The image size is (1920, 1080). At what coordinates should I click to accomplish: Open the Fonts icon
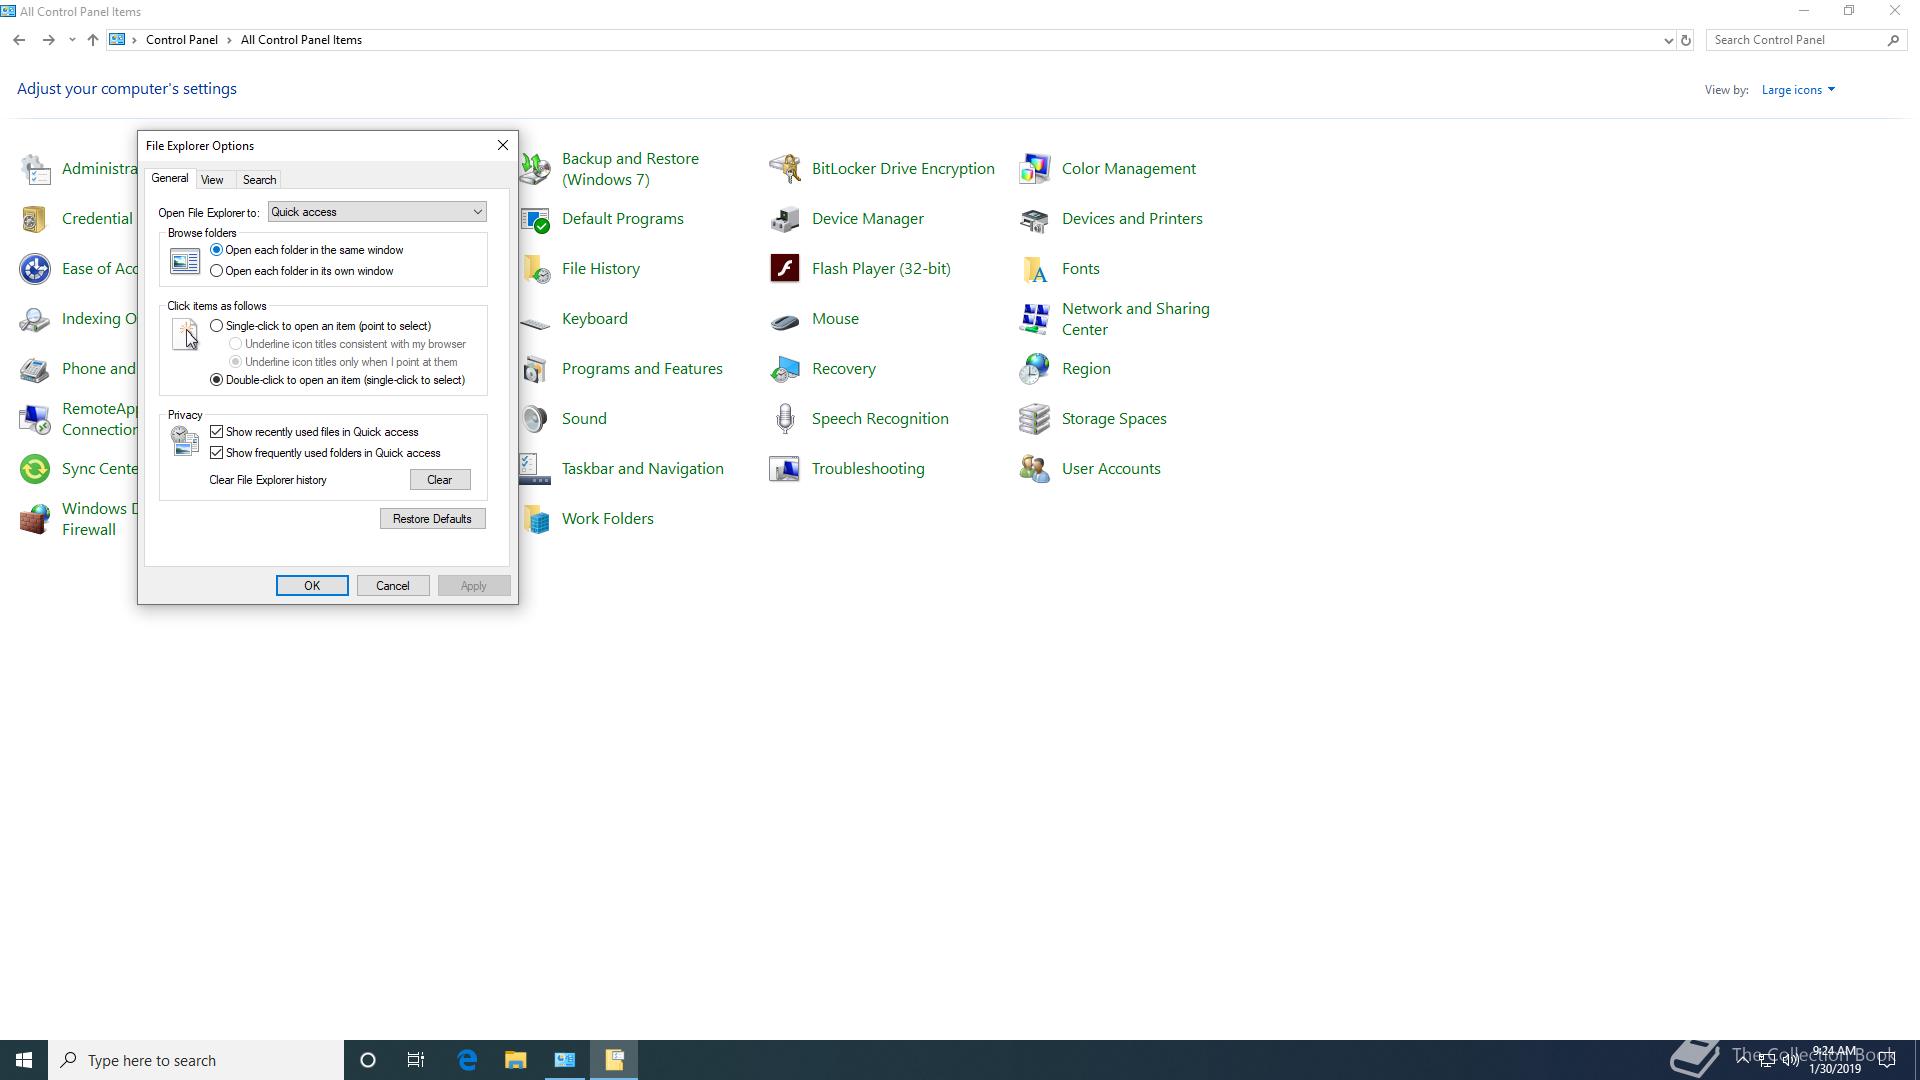1035,269
